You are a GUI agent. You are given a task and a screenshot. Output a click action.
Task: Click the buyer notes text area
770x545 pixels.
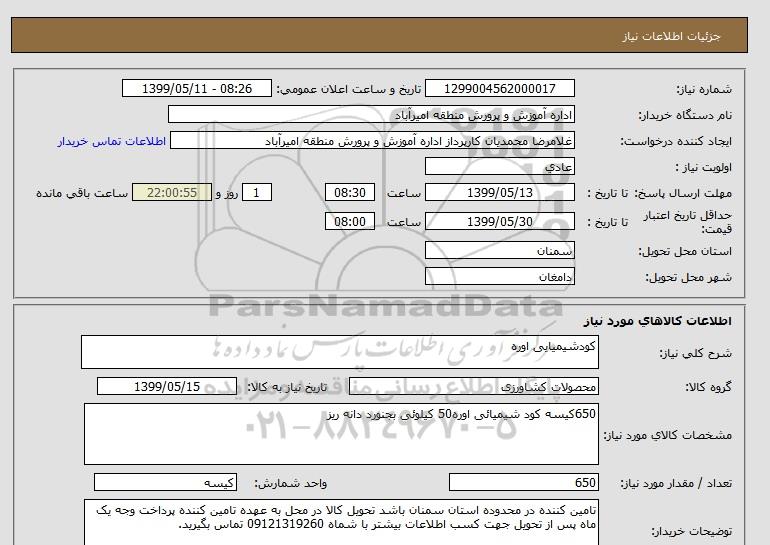pyautogui.click(x=341, y=522)
